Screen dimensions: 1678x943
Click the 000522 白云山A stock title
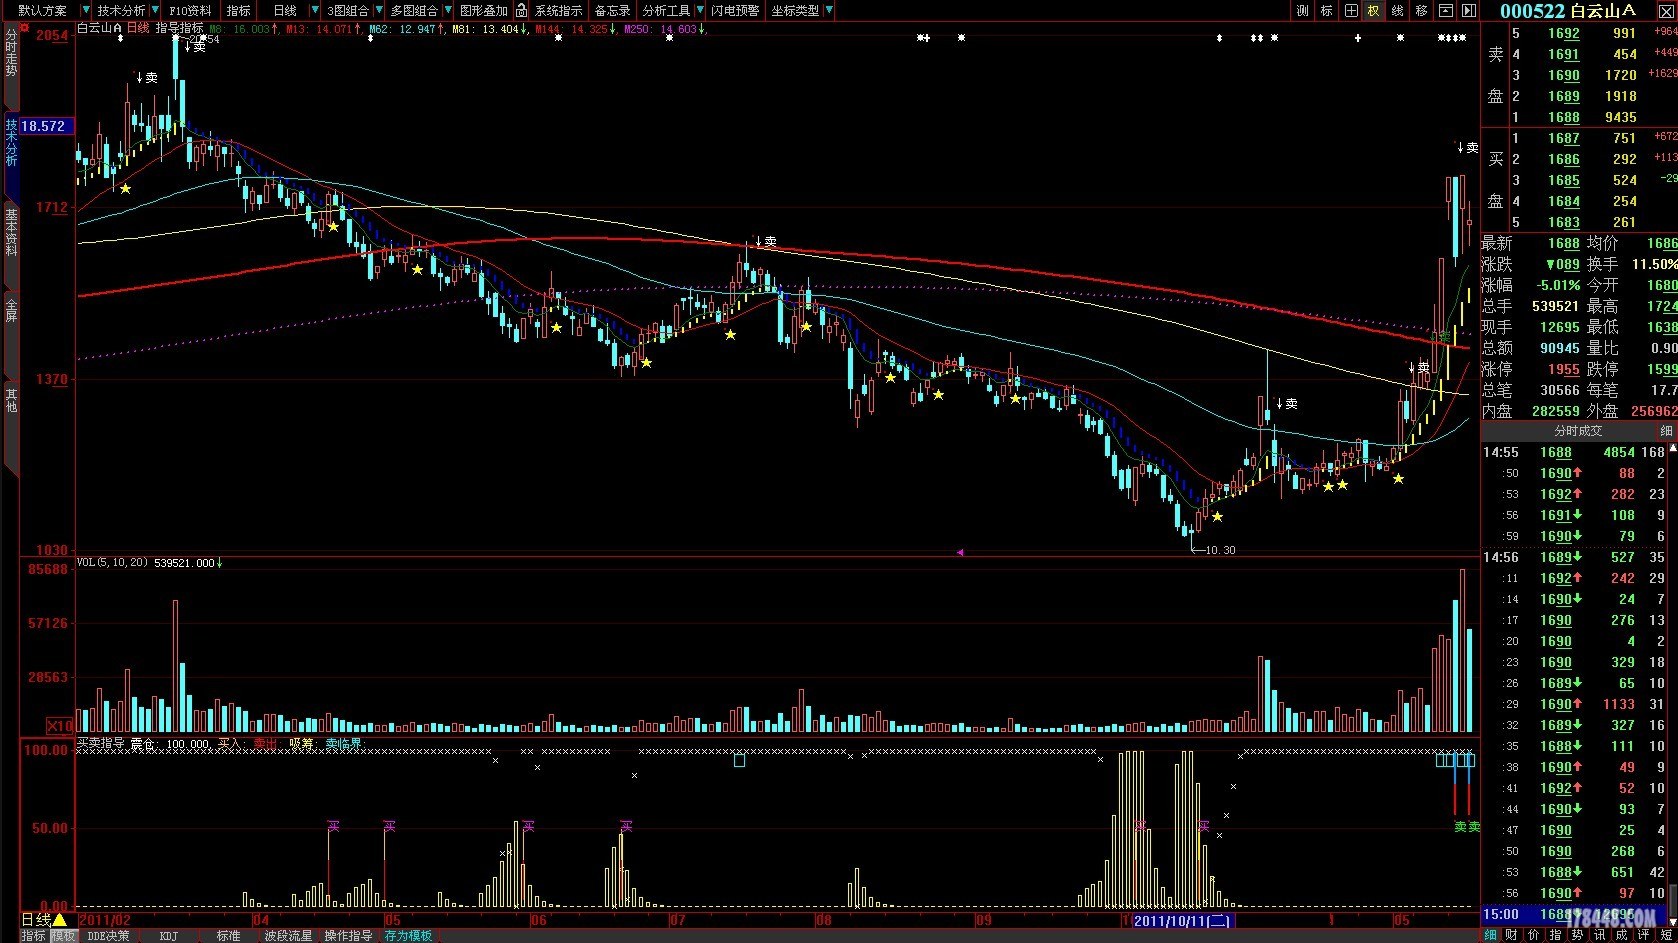pos(1568,11)
